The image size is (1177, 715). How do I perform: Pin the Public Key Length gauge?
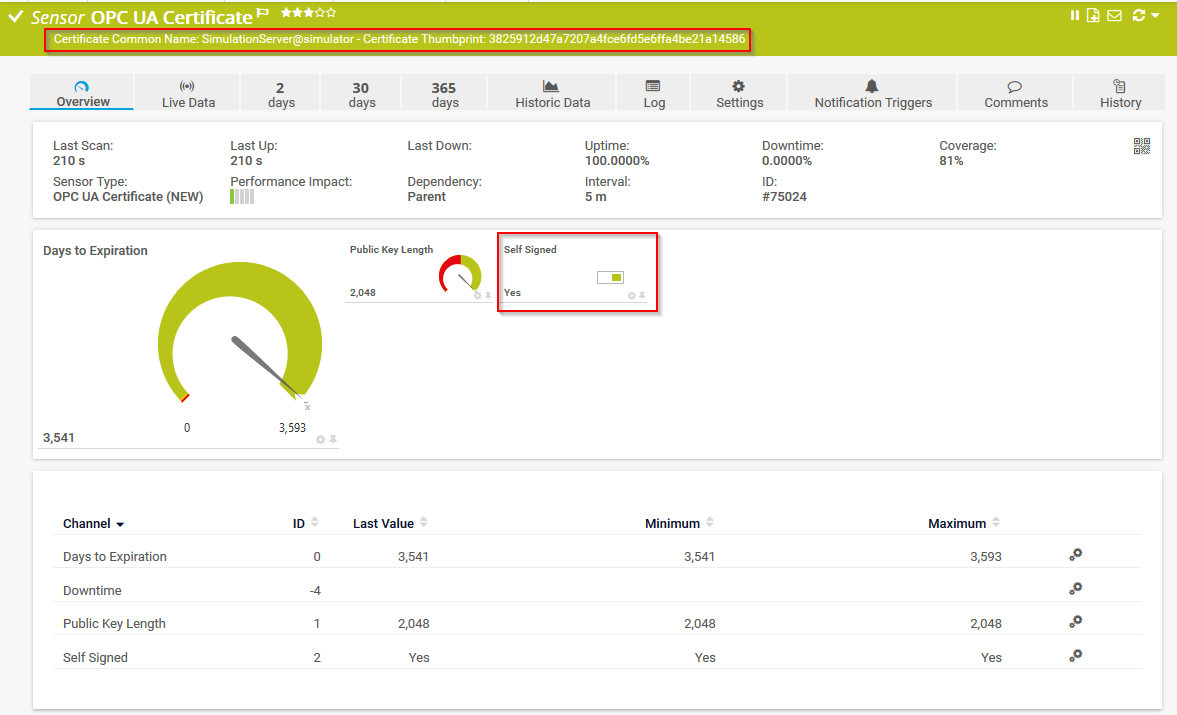click(x=486, y=294)
